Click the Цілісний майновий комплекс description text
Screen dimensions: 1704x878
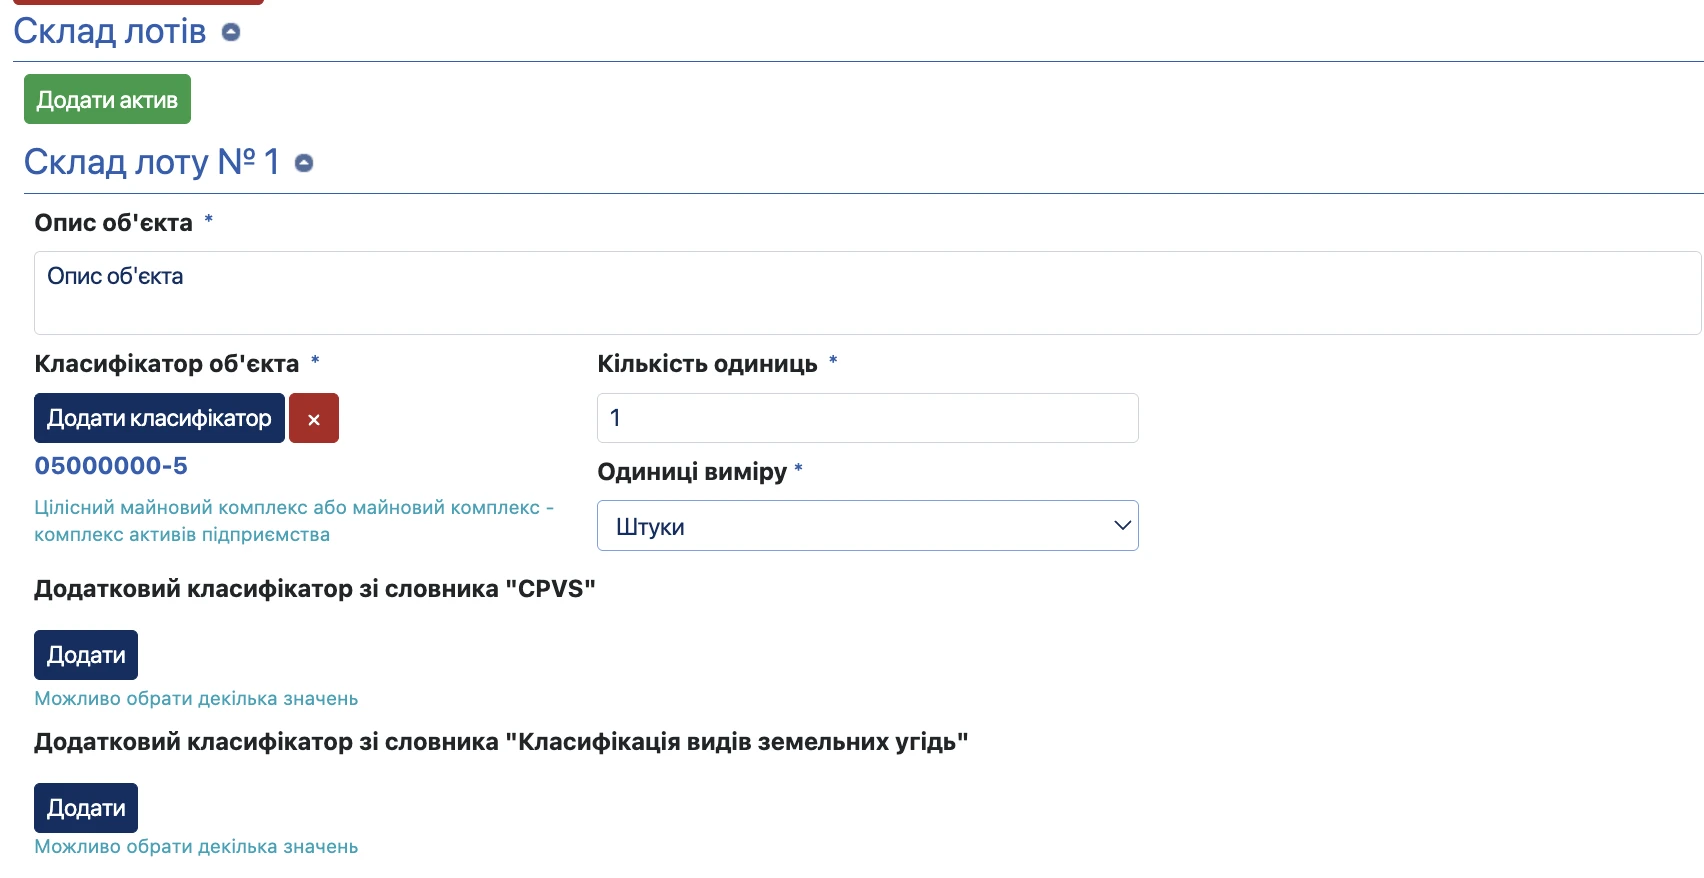click(294, 521)
